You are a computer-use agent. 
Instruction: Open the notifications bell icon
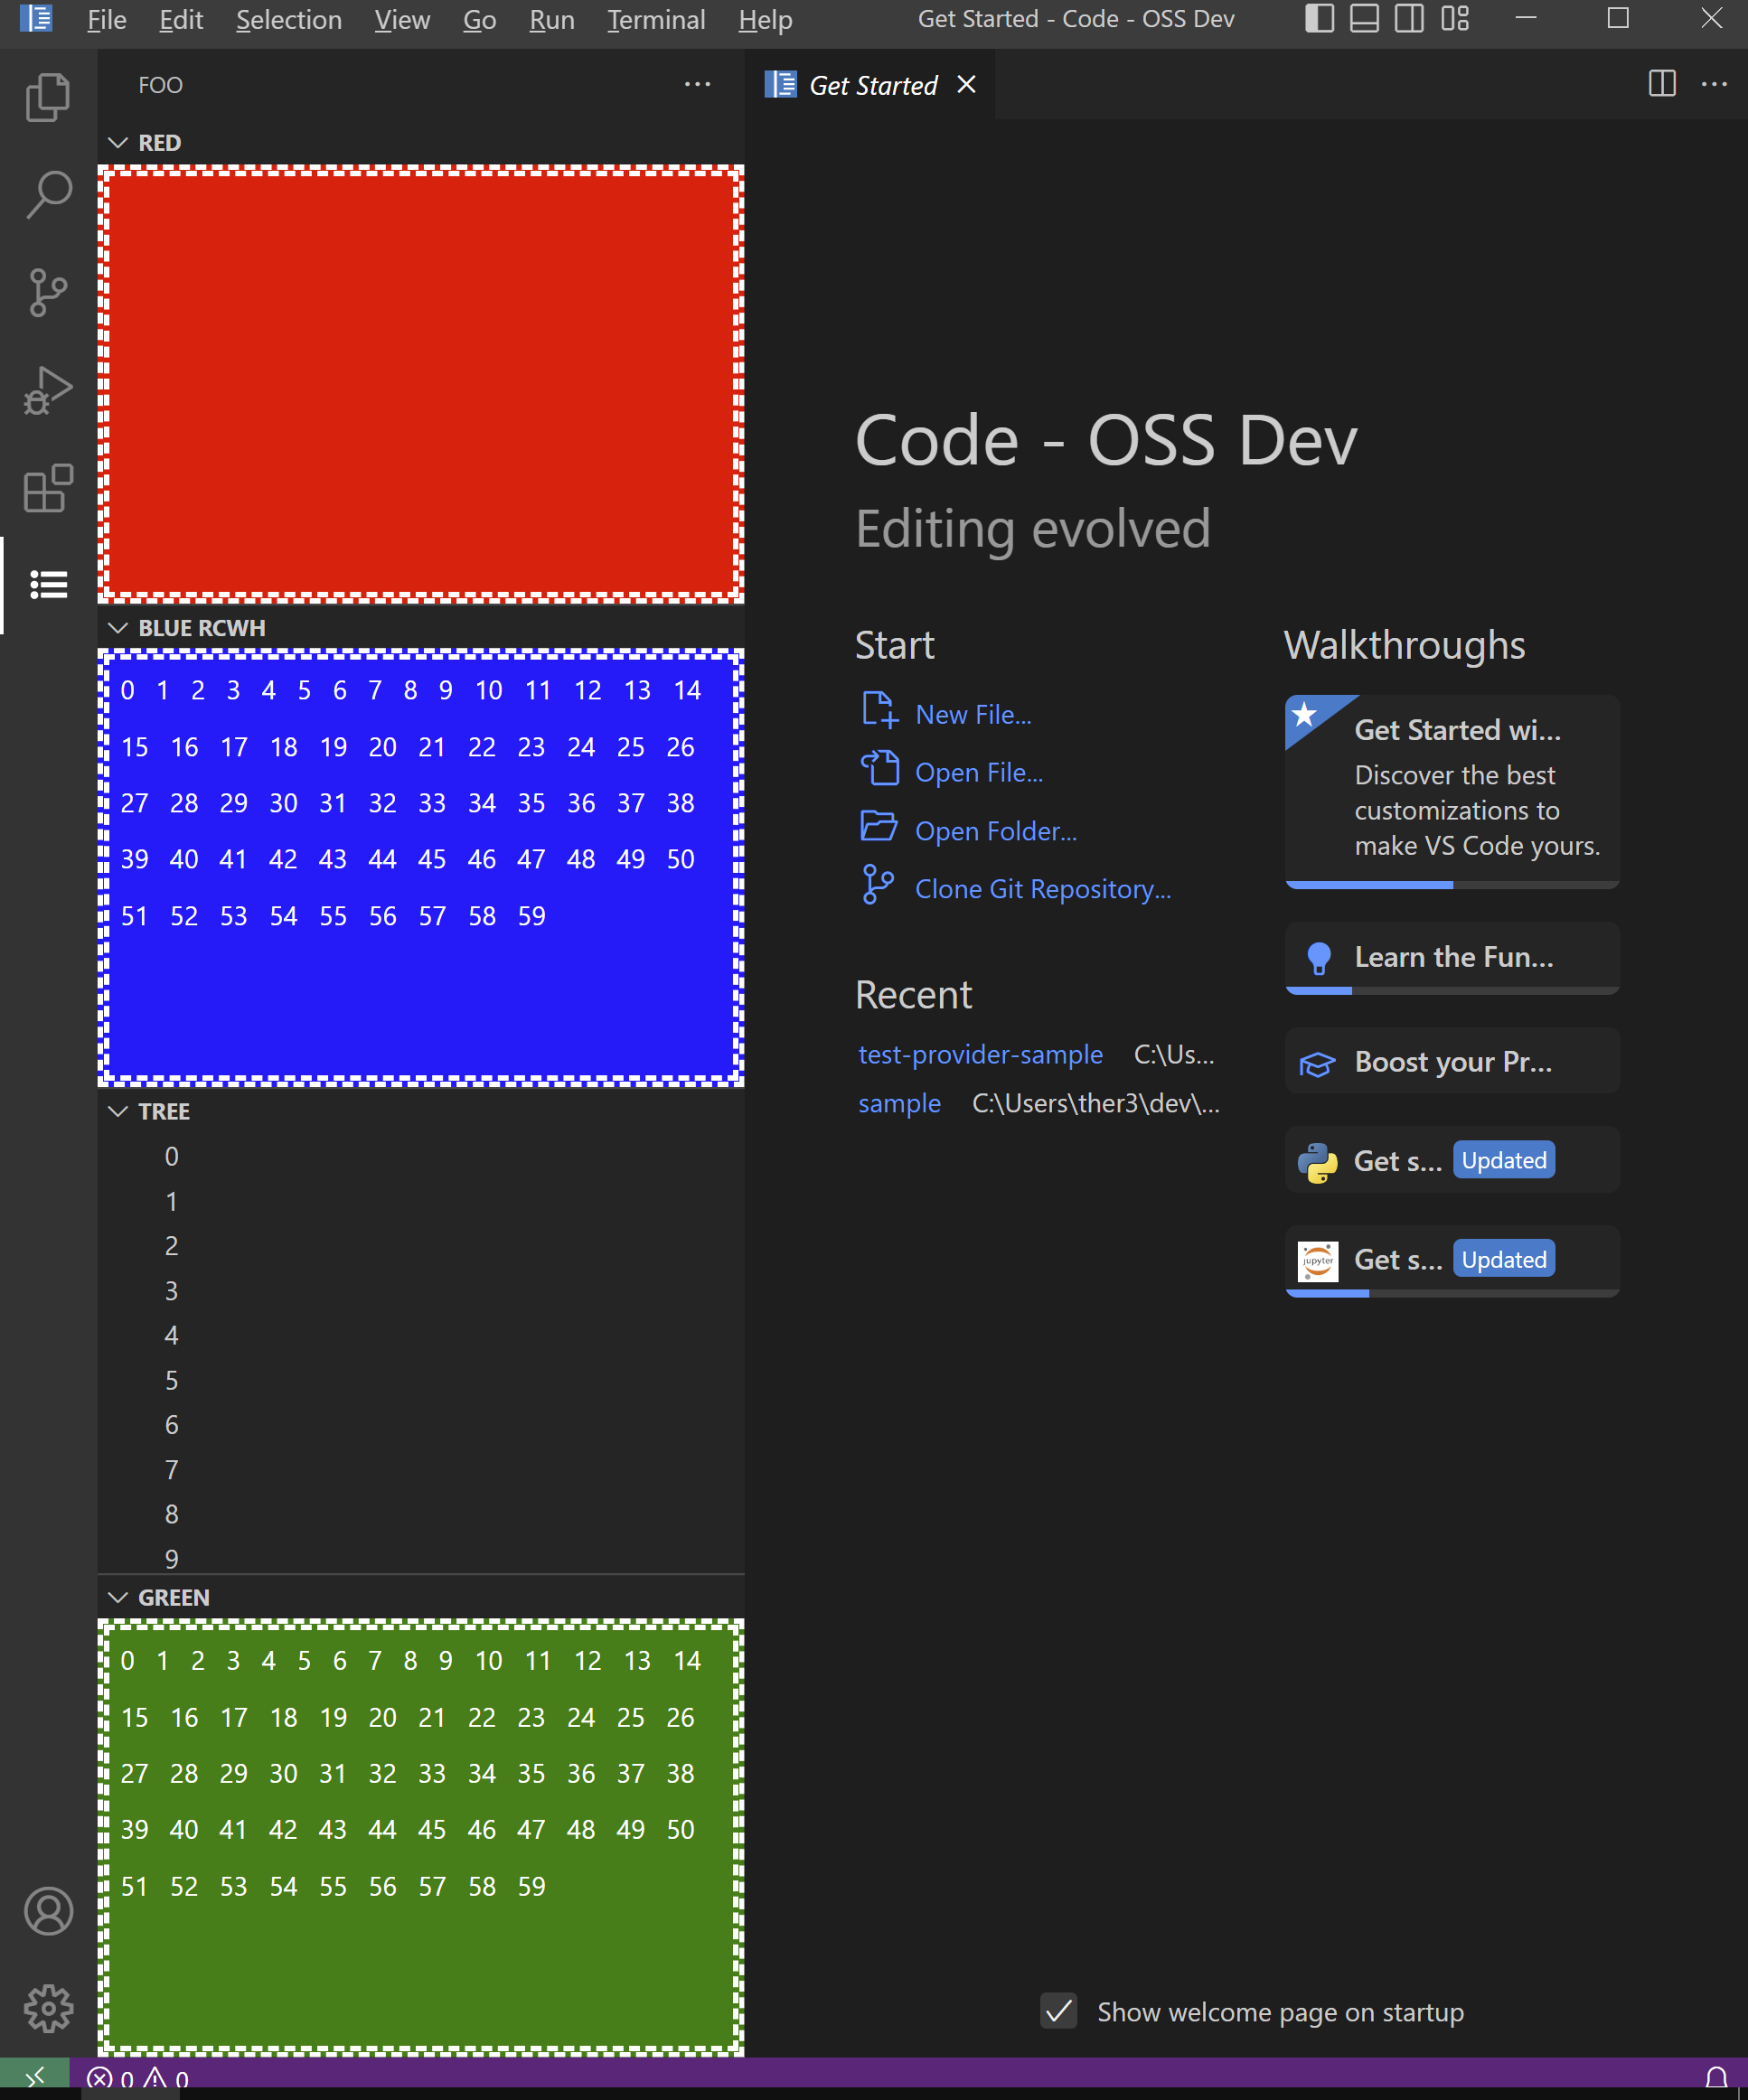point(1716,2078)
